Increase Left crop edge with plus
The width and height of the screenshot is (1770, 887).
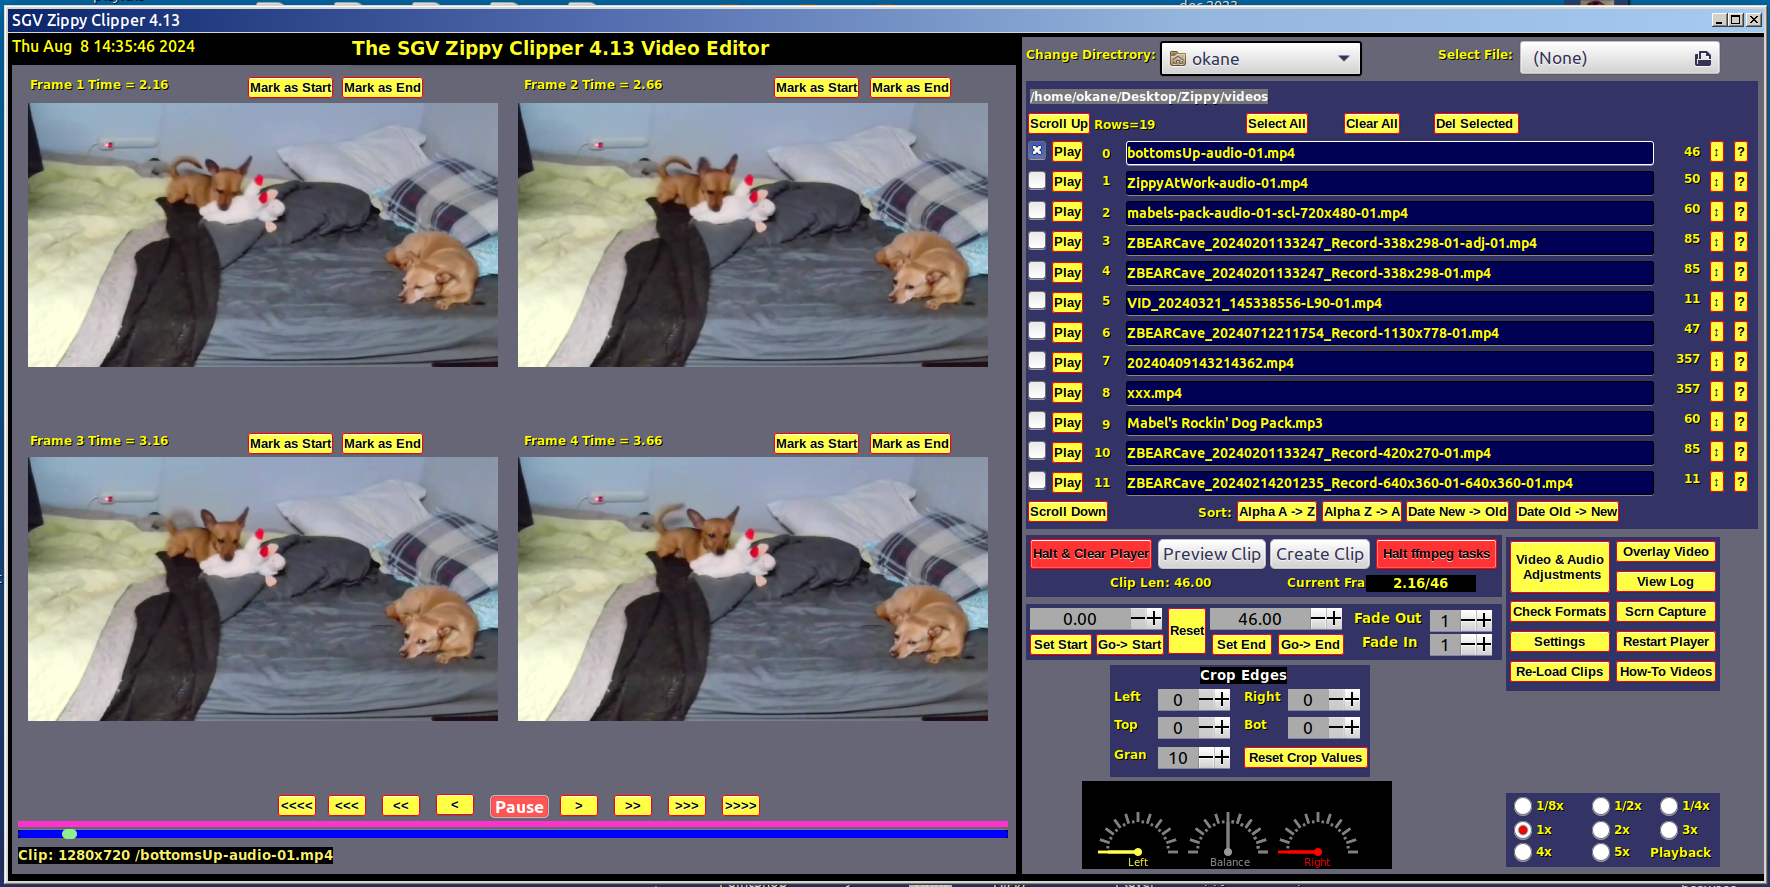(1221, 699)
